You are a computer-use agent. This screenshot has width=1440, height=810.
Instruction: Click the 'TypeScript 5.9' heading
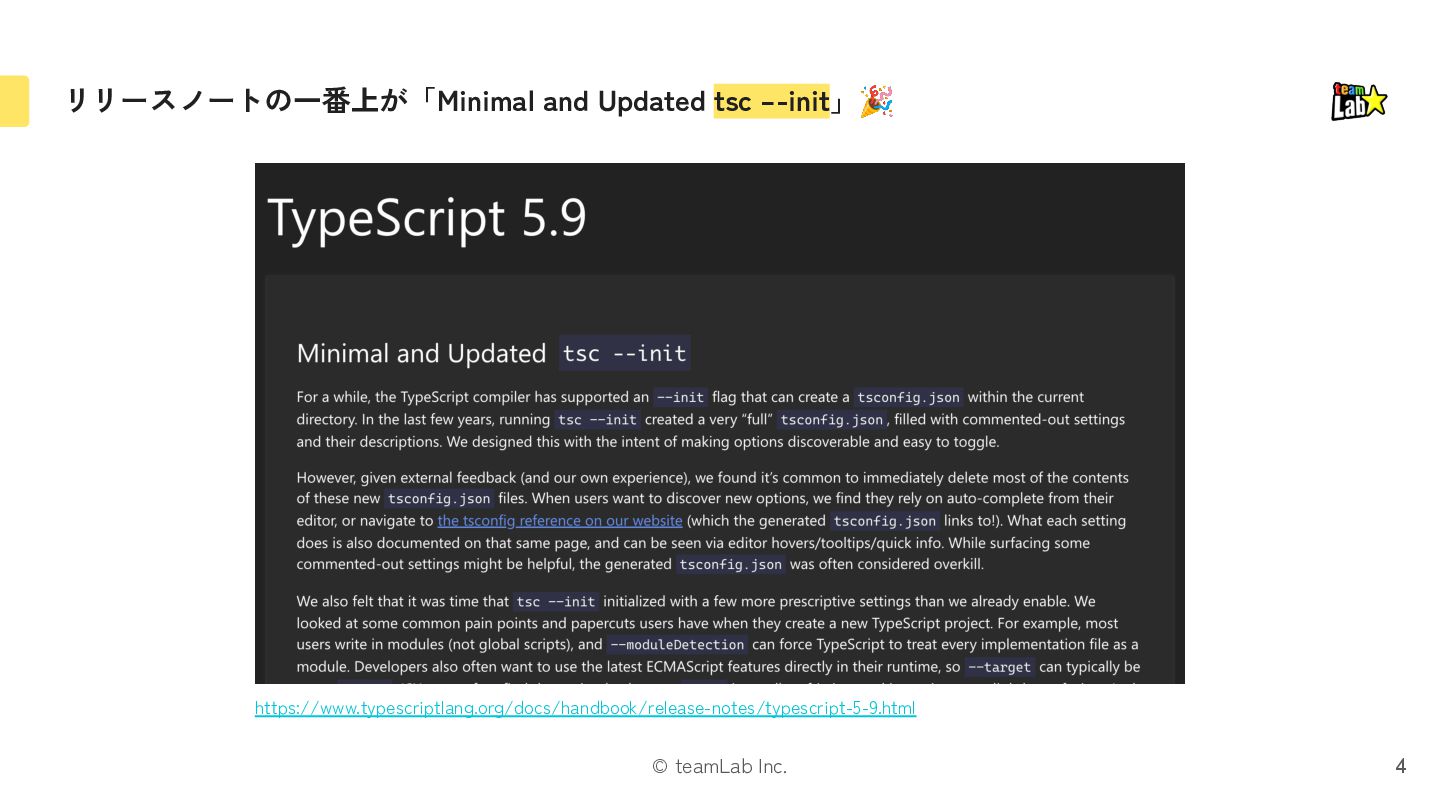tap(427, 217)
